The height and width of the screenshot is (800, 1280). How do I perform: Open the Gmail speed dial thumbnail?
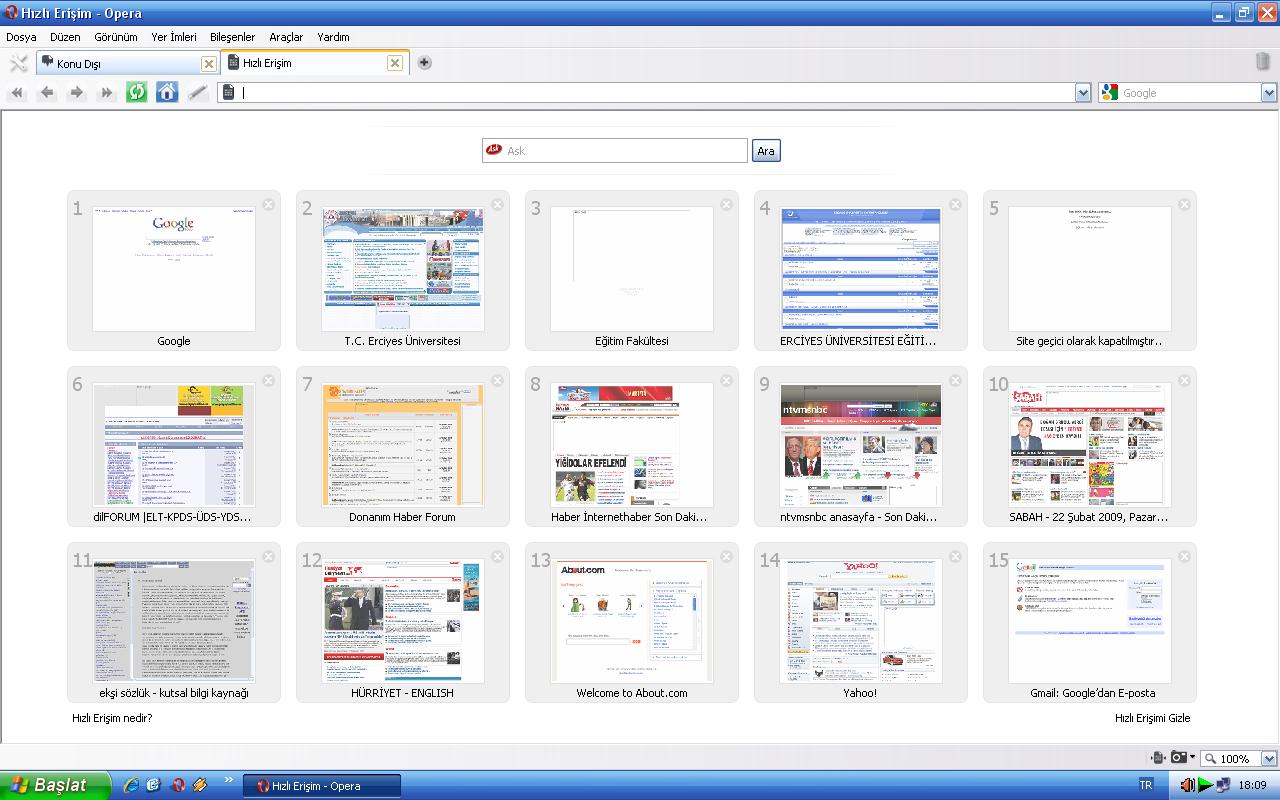[1090, 622]
